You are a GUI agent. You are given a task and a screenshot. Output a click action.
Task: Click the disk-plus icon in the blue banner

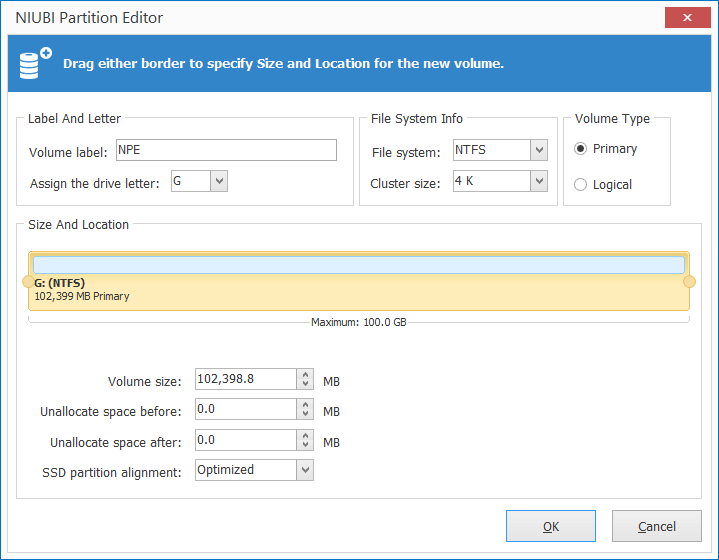(32, 62)
